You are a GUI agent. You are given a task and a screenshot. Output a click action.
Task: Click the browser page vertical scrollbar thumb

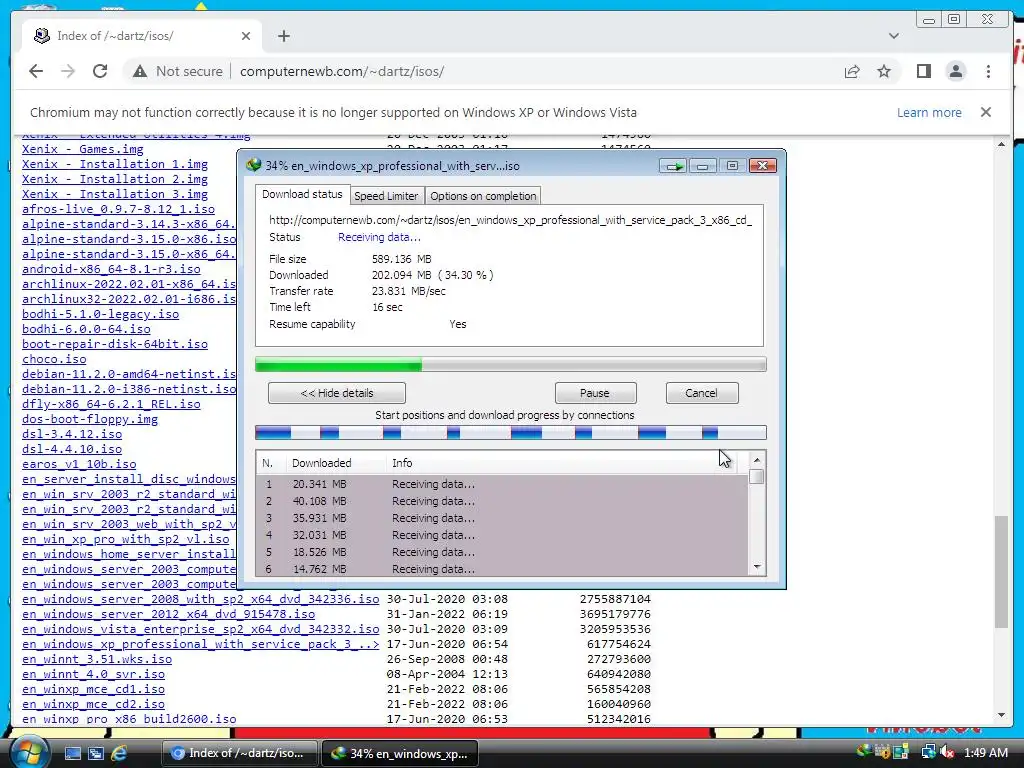tap(1001, 572)
